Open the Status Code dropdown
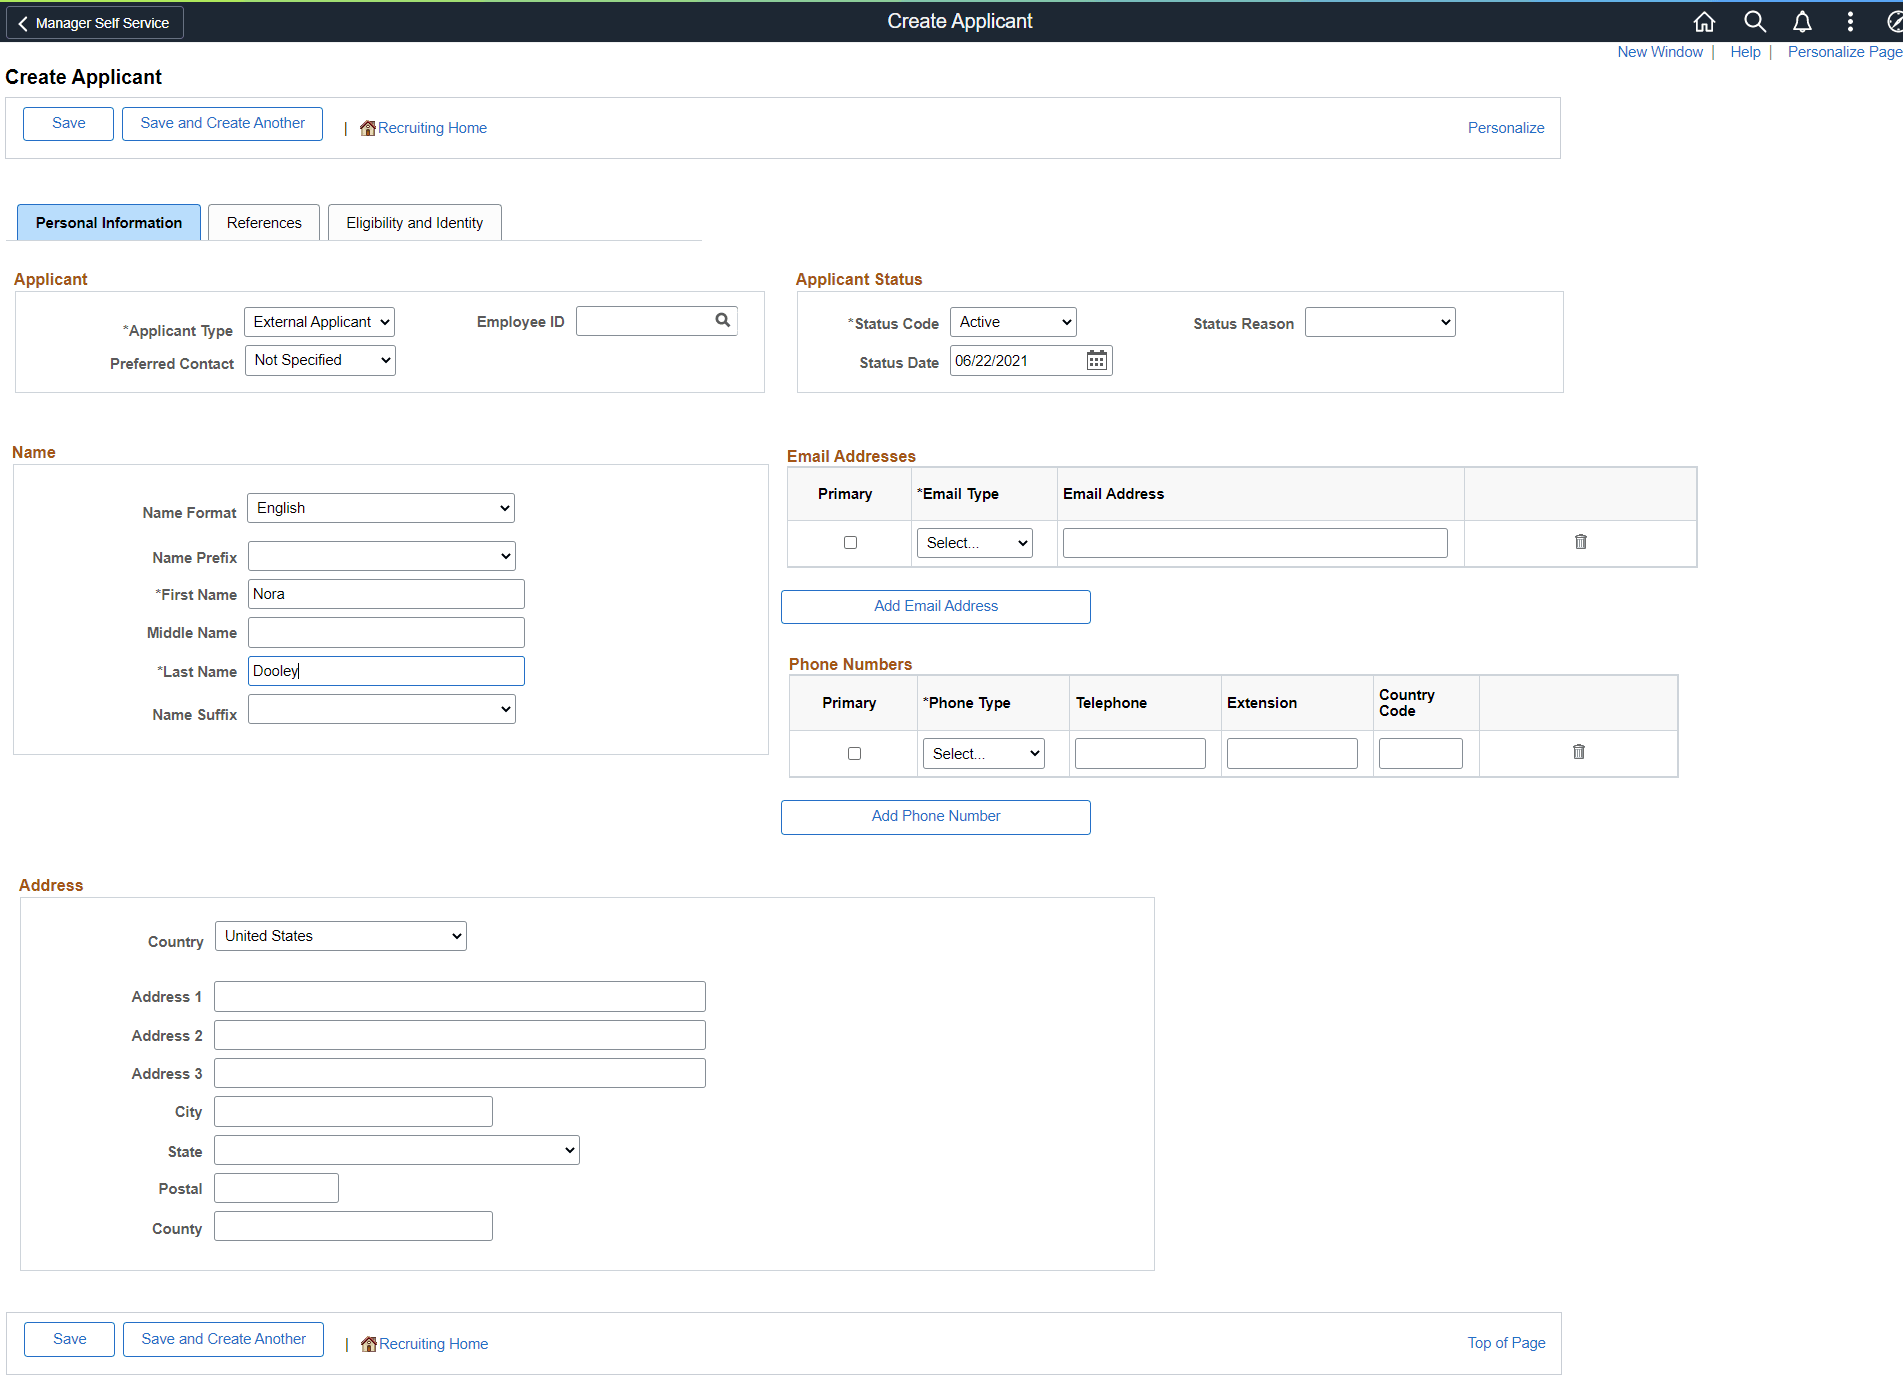This screenshot has height=1386, width=1903. click(1012, 321)
